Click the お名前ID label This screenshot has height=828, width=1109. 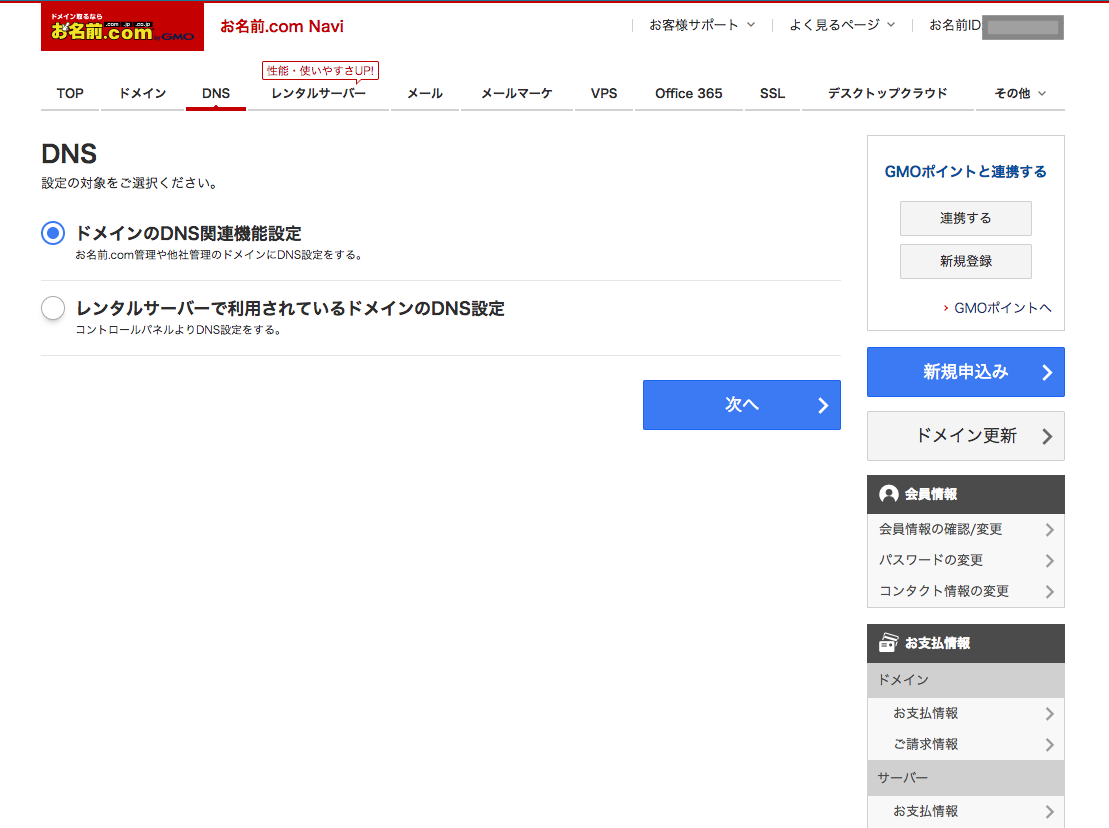tap(955, 25)
